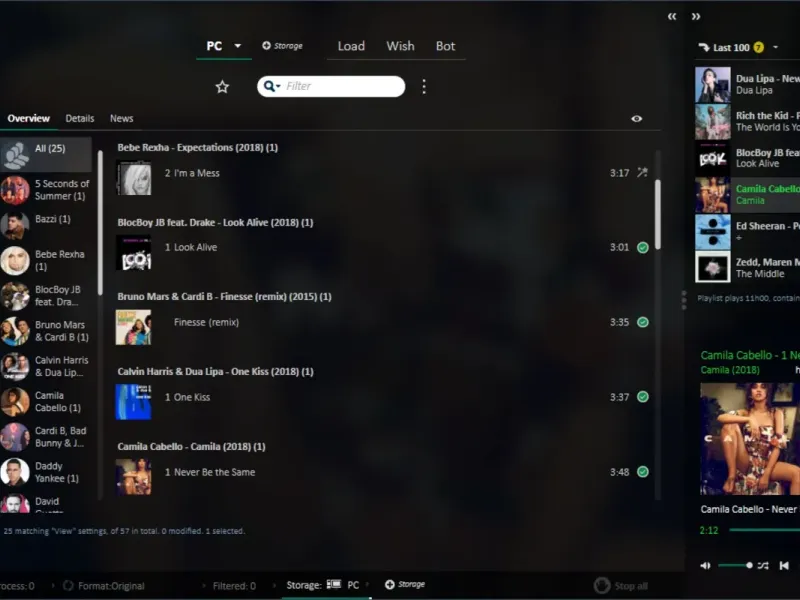Click the Bebe Rexha - Expectations album header
Viewport: 800px width, 600px height.
coord(198,147)
